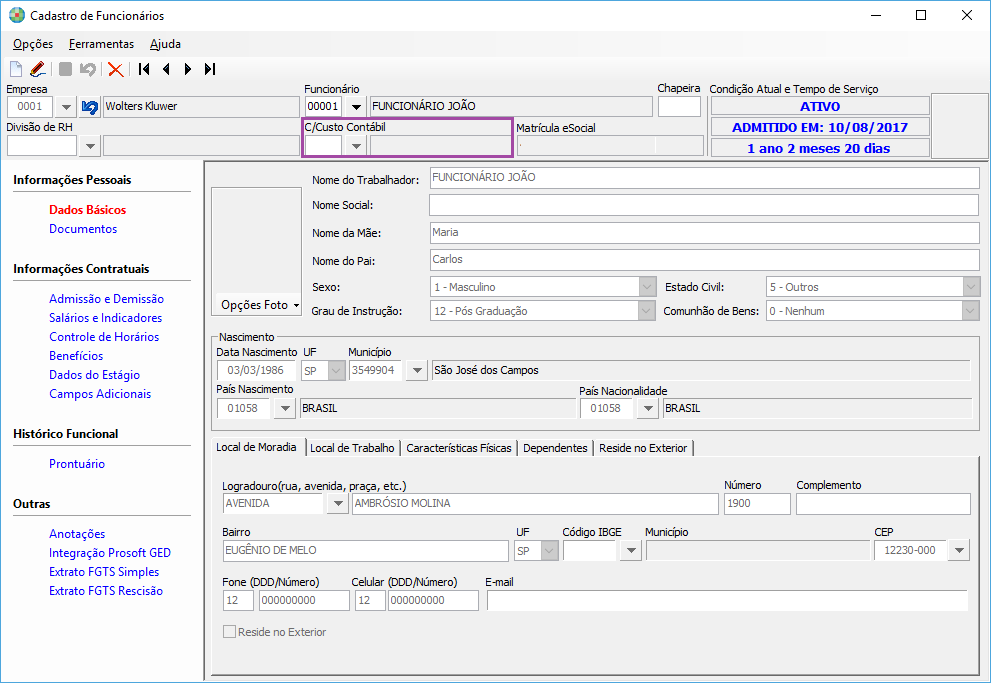Open the Funcionário code dropdown
This screenshot has height=683, width=991.
click(x=356, y=107)
